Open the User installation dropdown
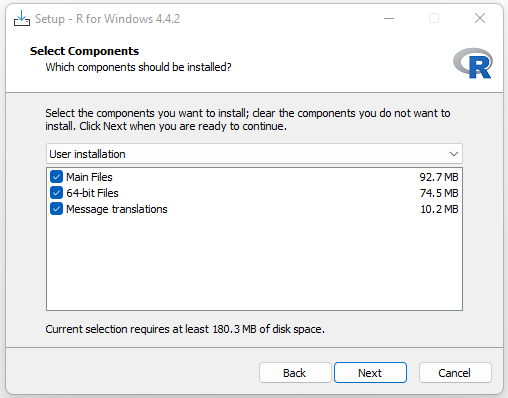 coord(254,154)
